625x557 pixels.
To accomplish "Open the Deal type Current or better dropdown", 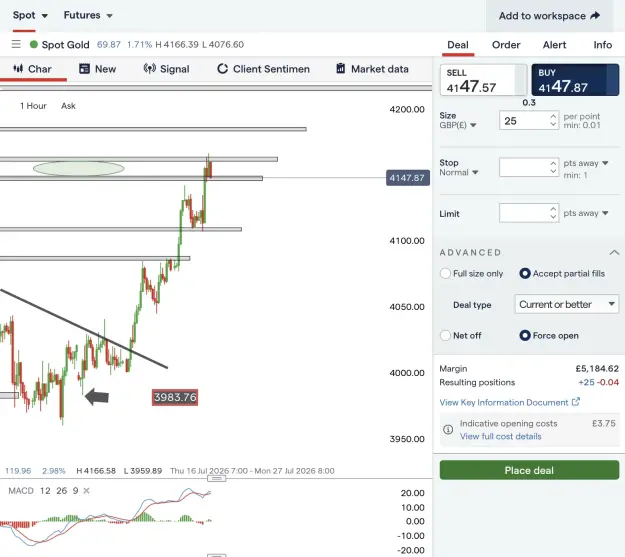I will coord(566,304).
